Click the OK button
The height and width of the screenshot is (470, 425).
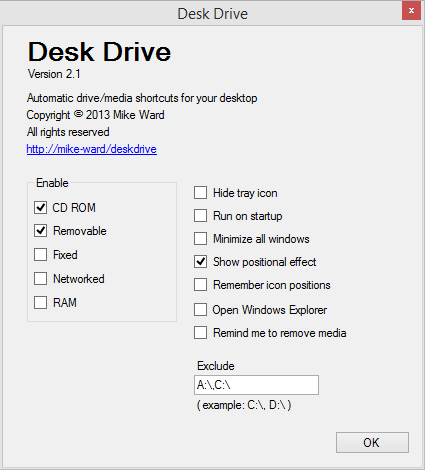pos(372,443)
